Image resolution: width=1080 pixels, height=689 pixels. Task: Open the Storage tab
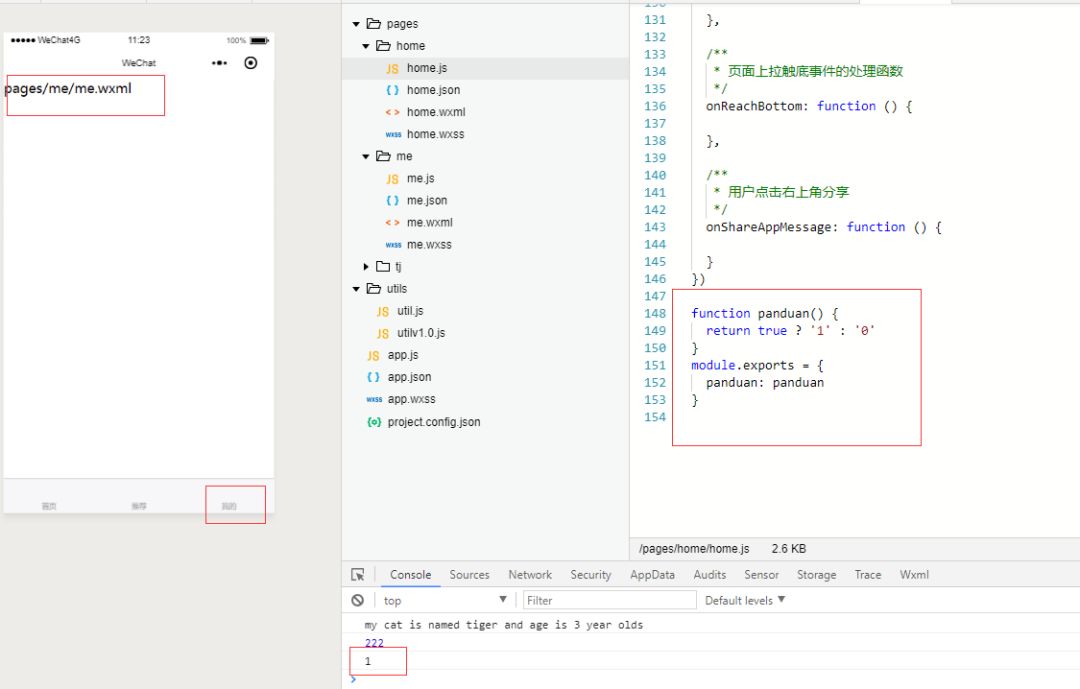pos(816,575)
